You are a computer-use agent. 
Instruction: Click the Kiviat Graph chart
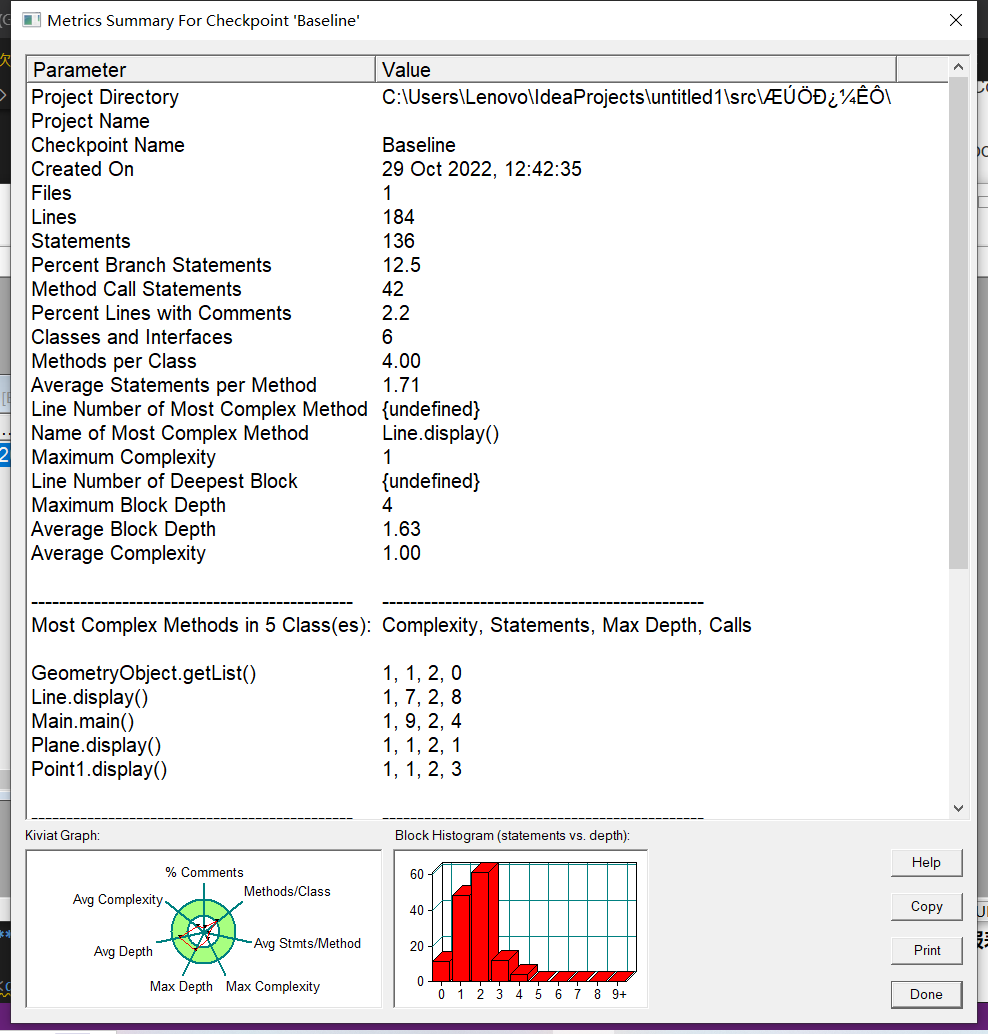(x=204, y=929)
